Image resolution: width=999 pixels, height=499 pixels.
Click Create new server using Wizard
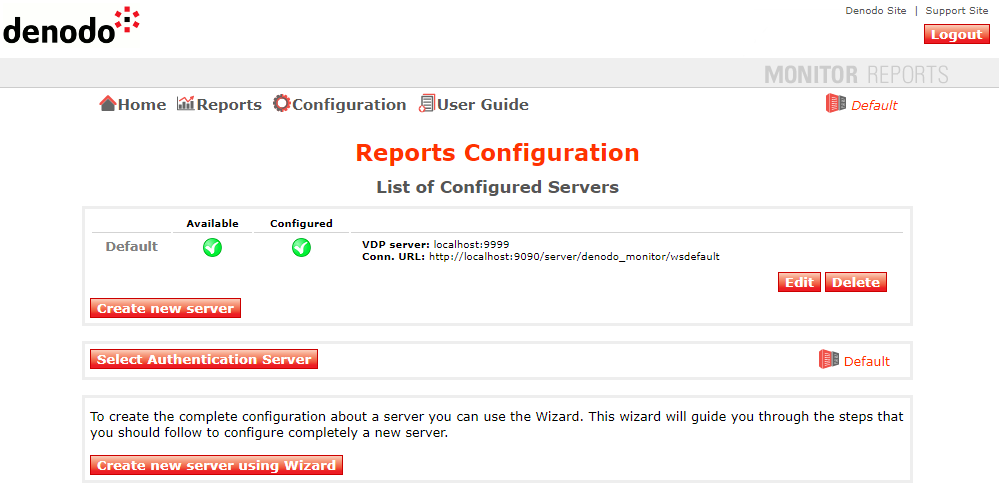(217, 465)
